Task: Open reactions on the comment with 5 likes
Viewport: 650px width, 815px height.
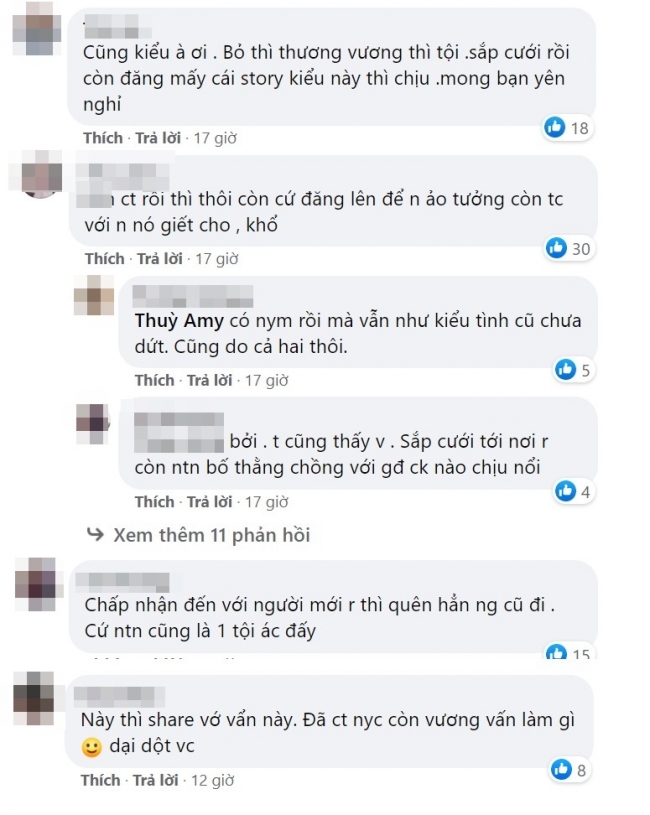Action: coord(573,370)
